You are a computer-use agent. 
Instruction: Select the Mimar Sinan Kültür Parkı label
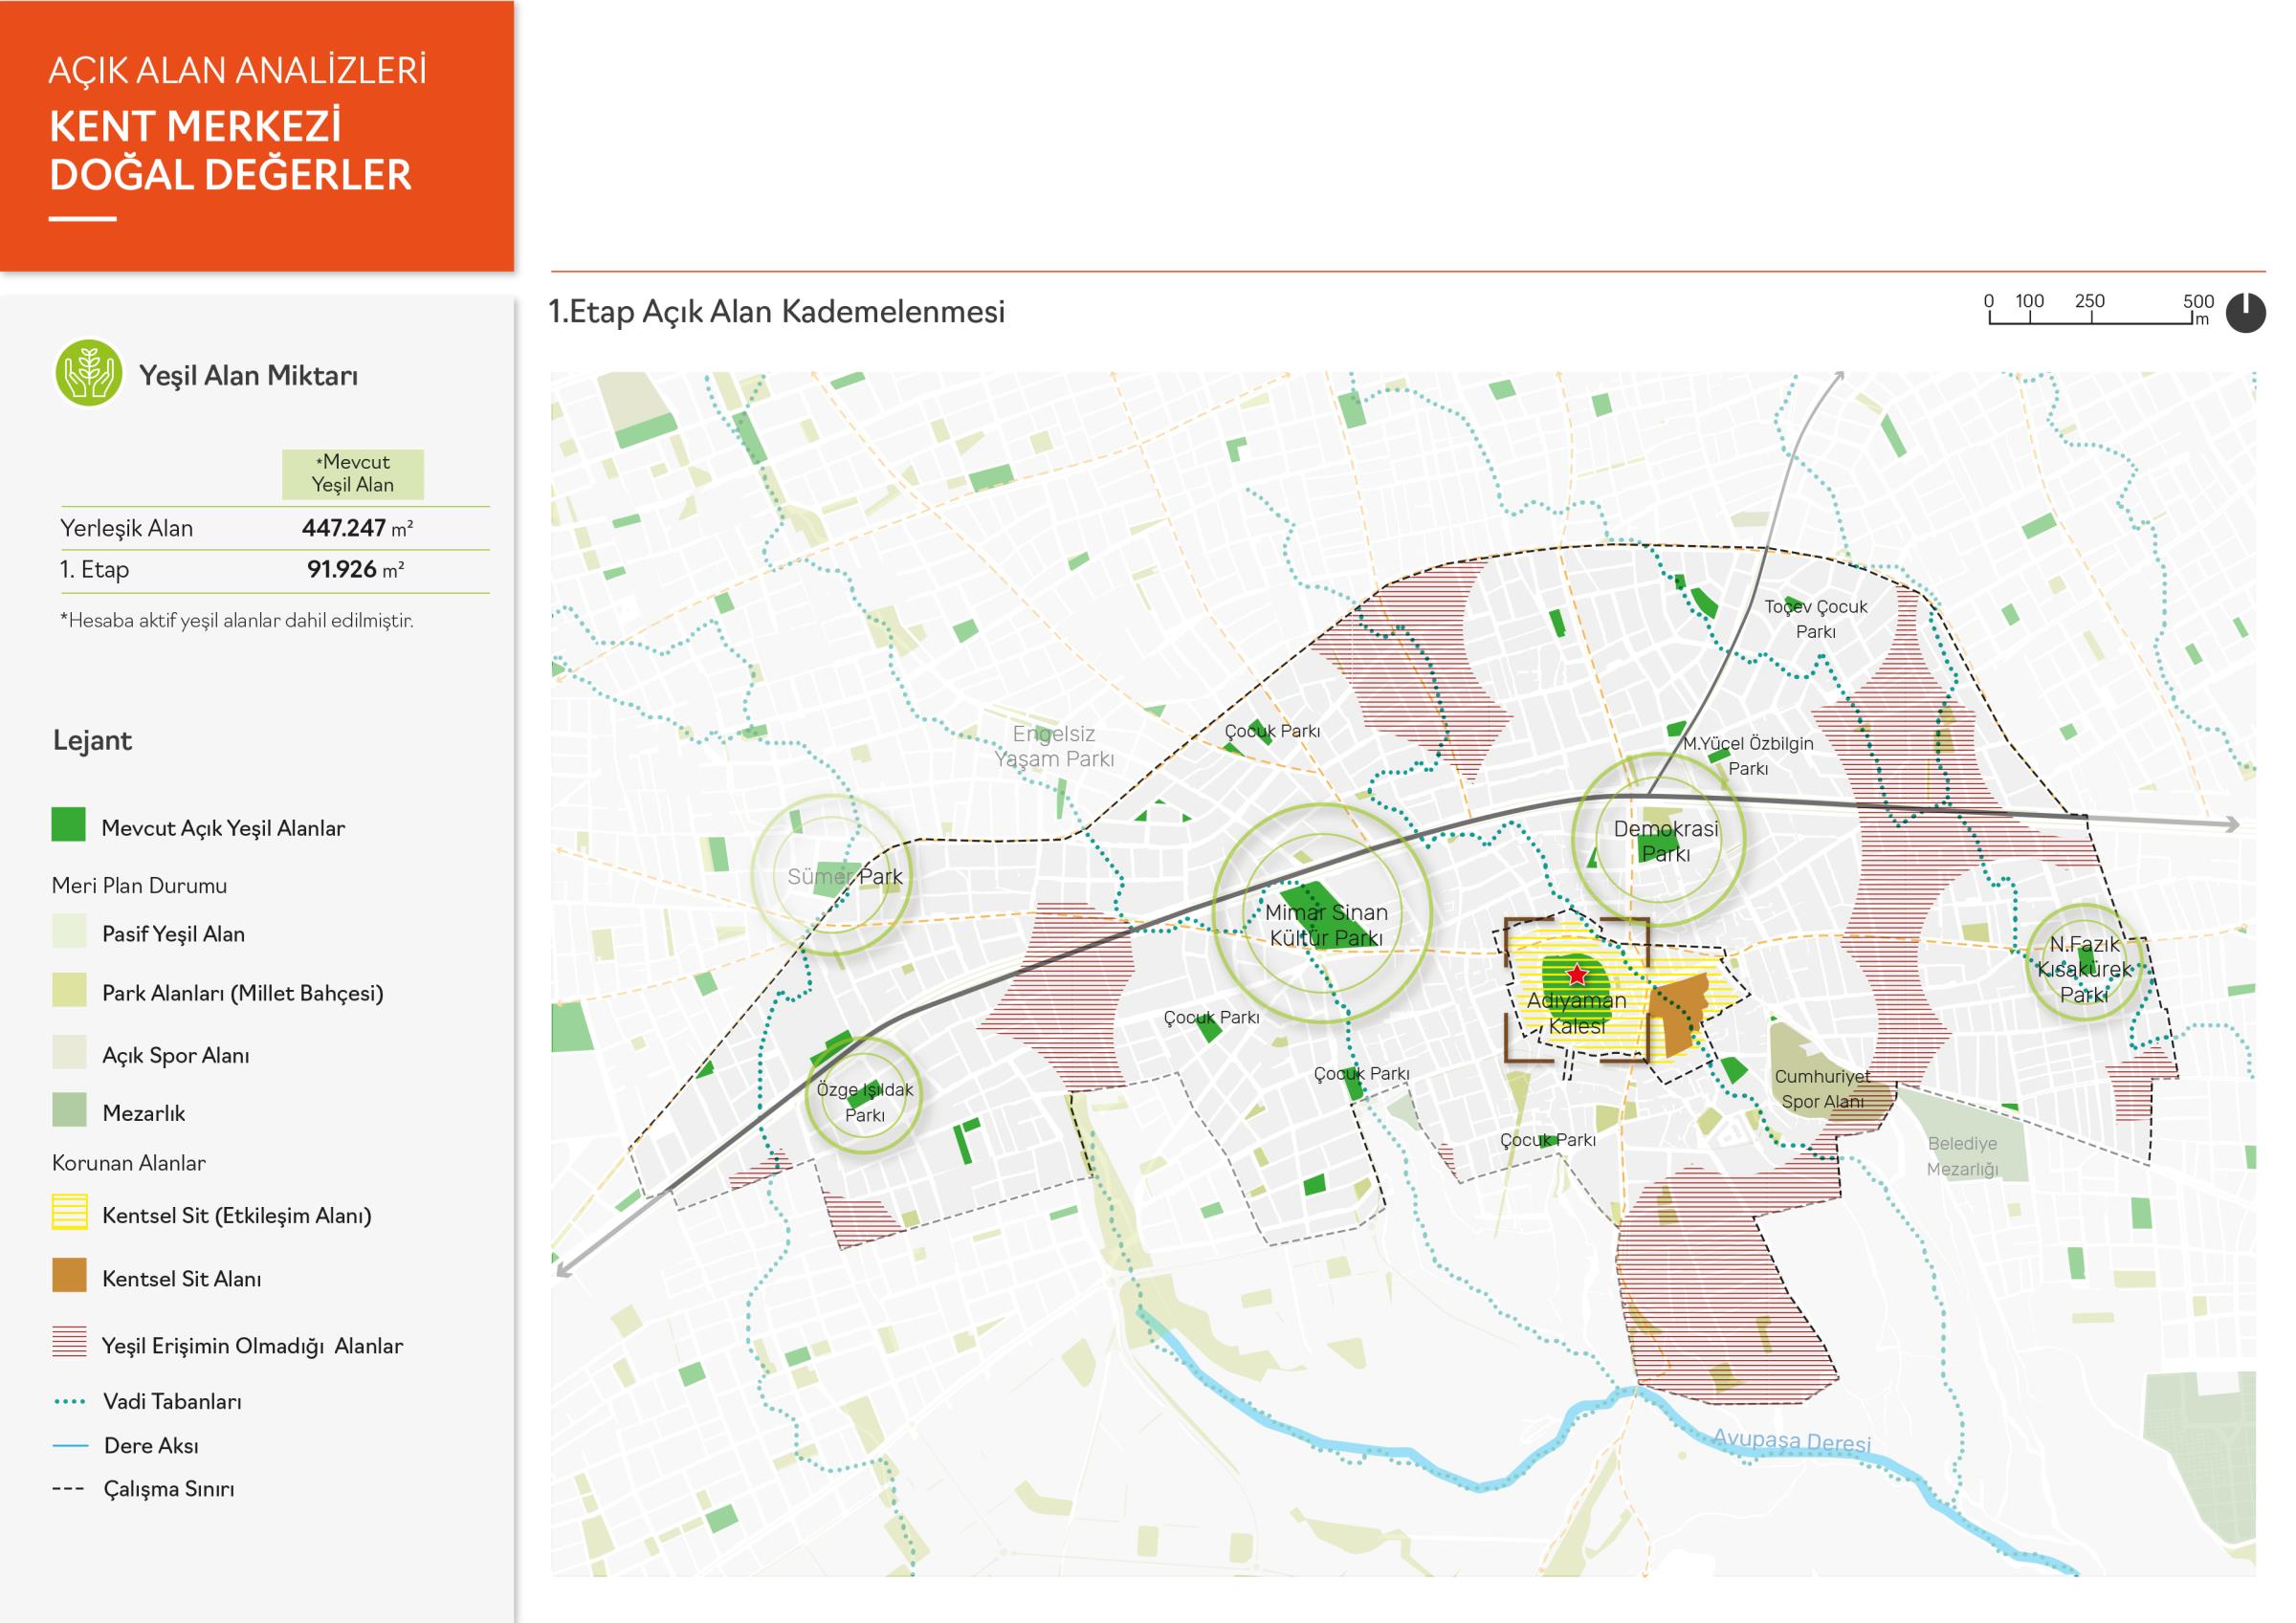1326,924
